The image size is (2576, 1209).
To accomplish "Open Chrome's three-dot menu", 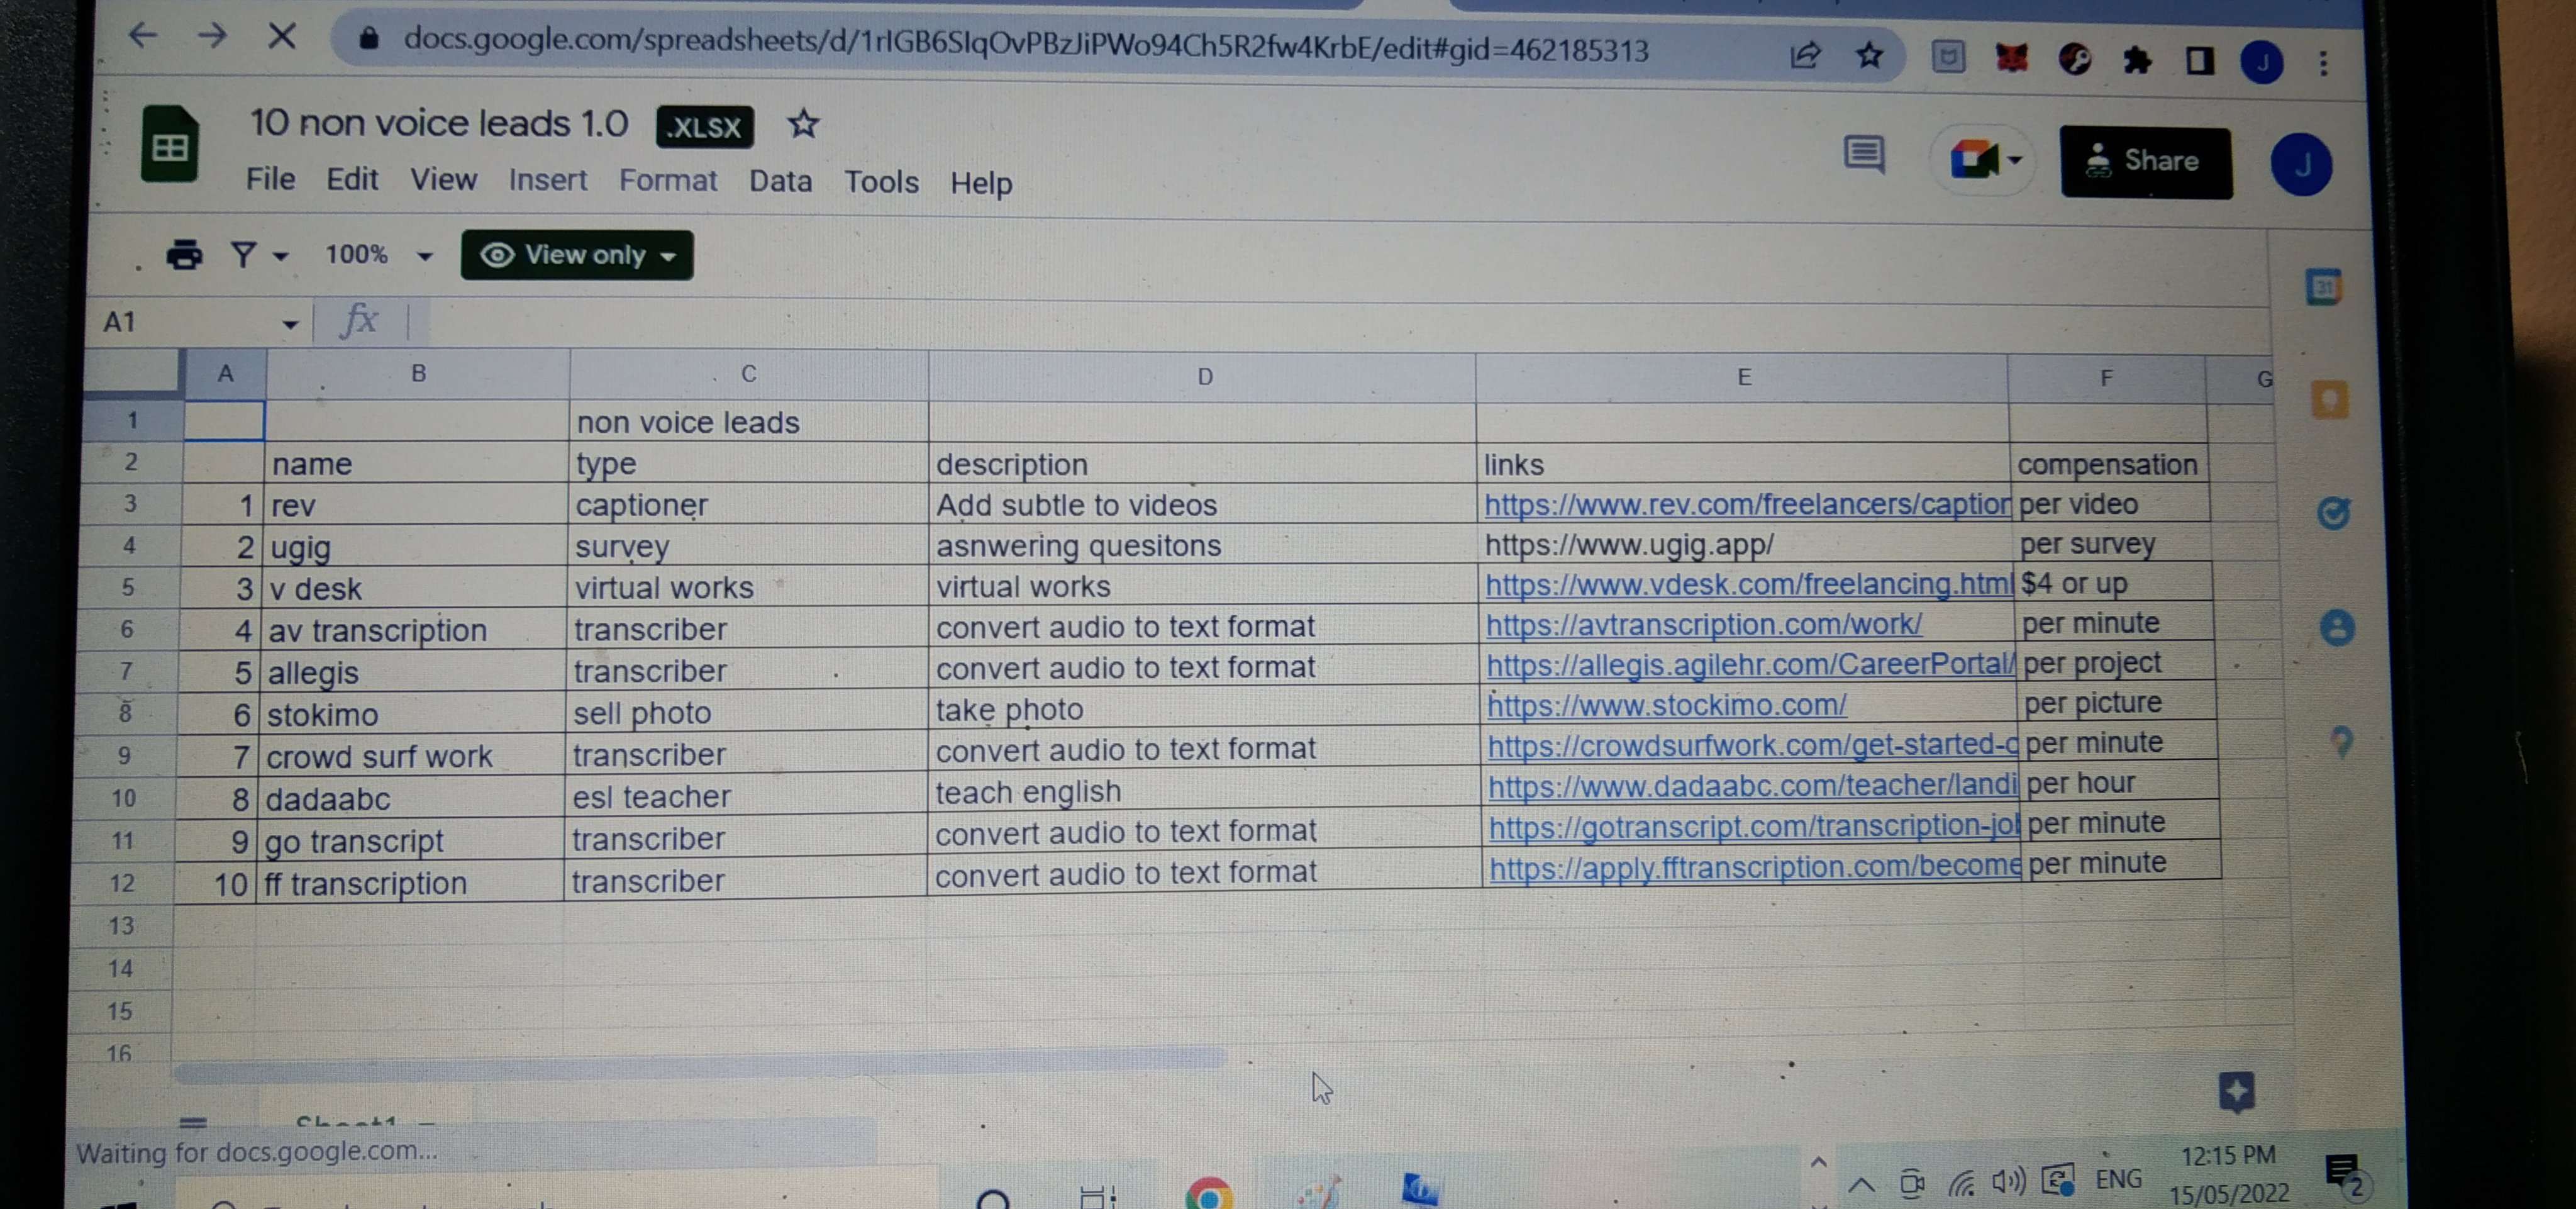I will coord(2323,63).
